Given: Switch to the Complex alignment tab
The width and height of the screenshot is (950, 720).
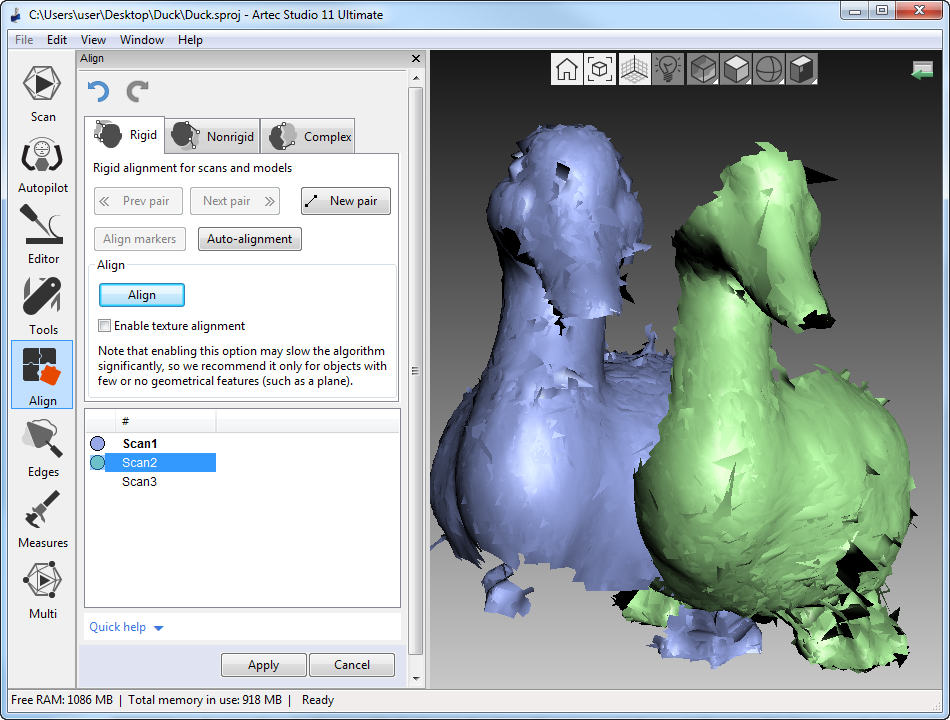Looking at the screenshot, I should coord(308,136).
